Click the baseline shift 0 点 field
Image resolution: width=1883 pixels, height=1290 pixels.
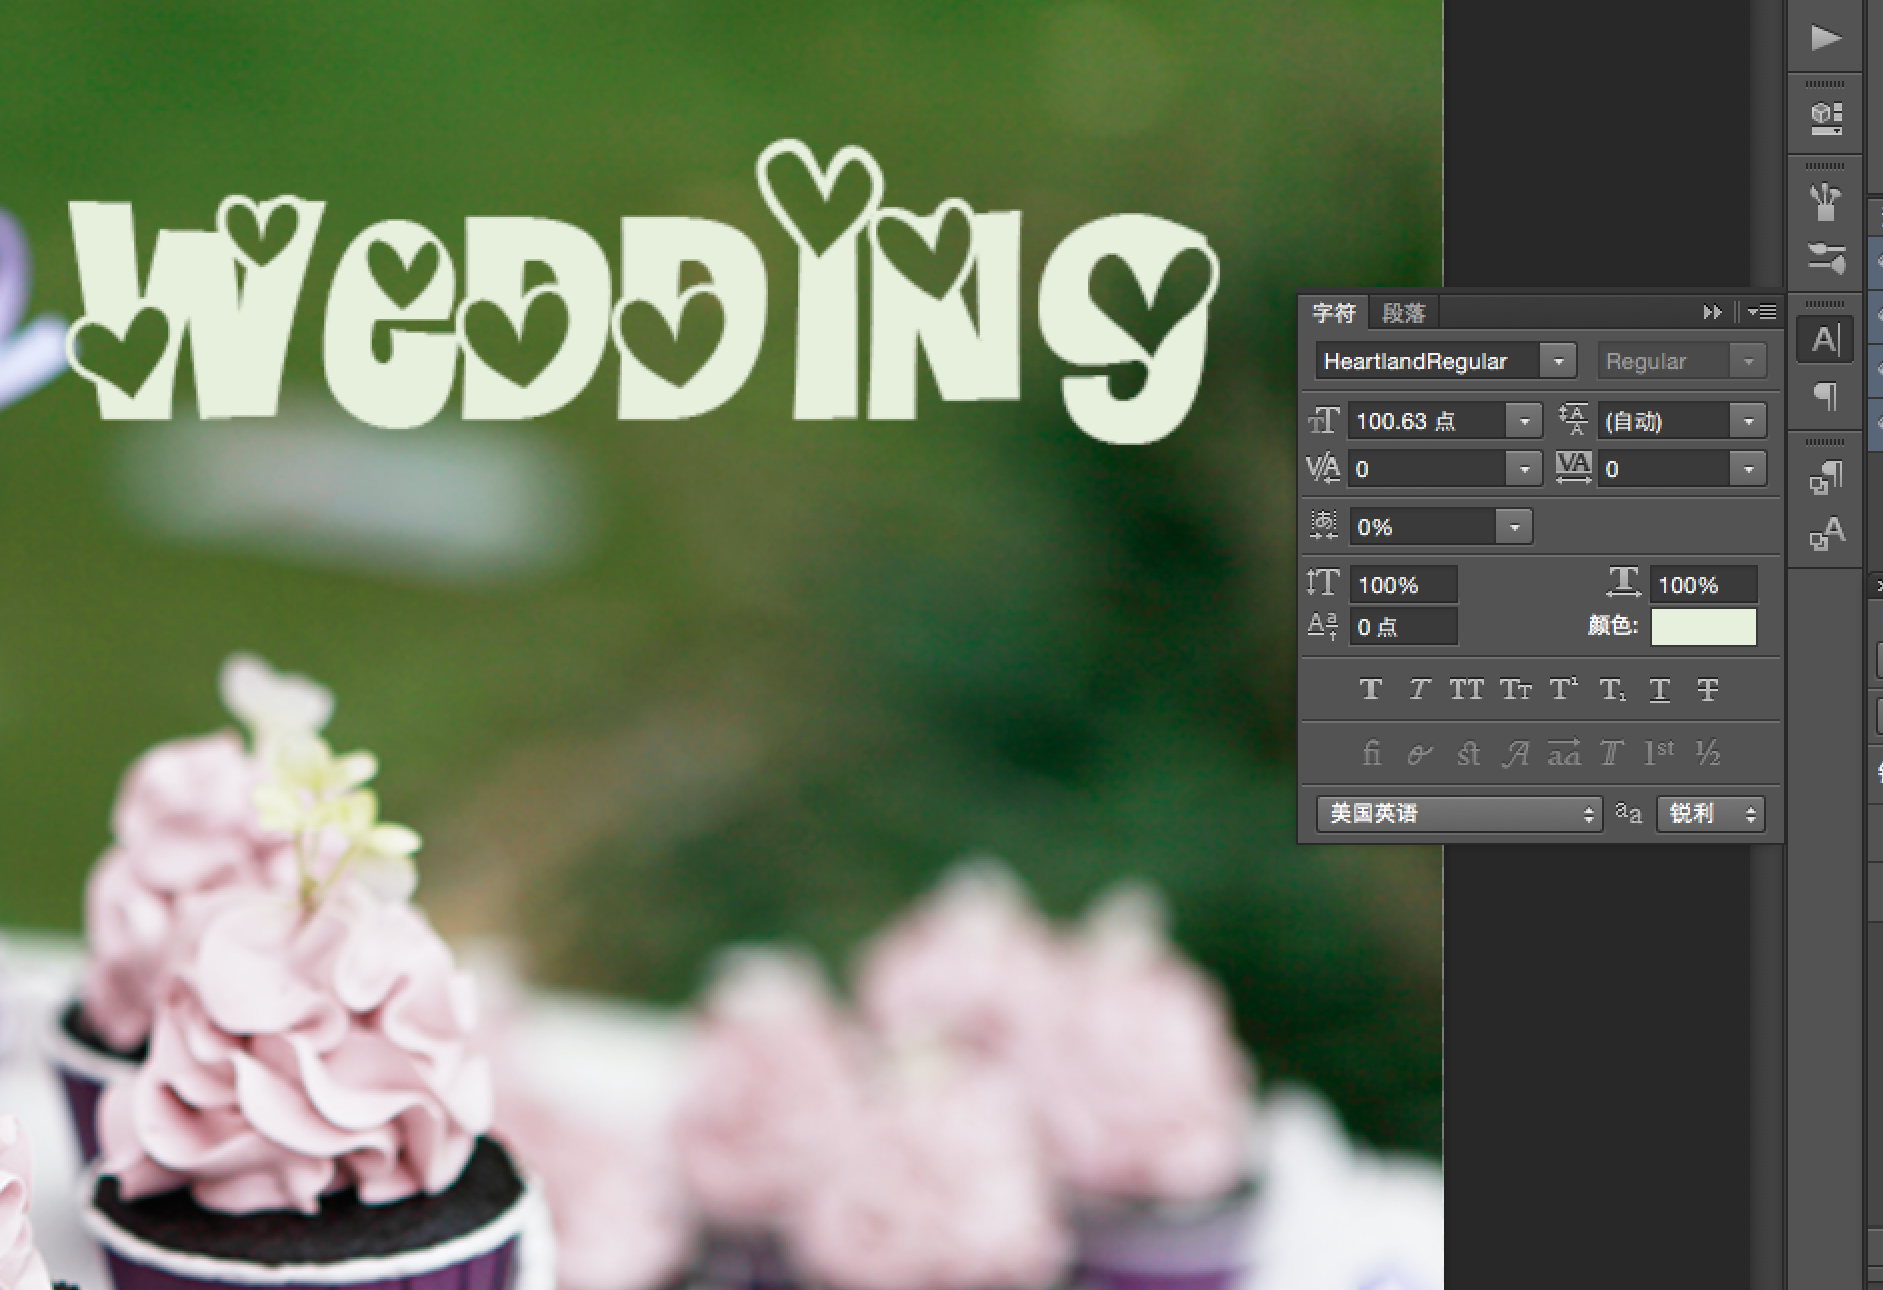1404,627
